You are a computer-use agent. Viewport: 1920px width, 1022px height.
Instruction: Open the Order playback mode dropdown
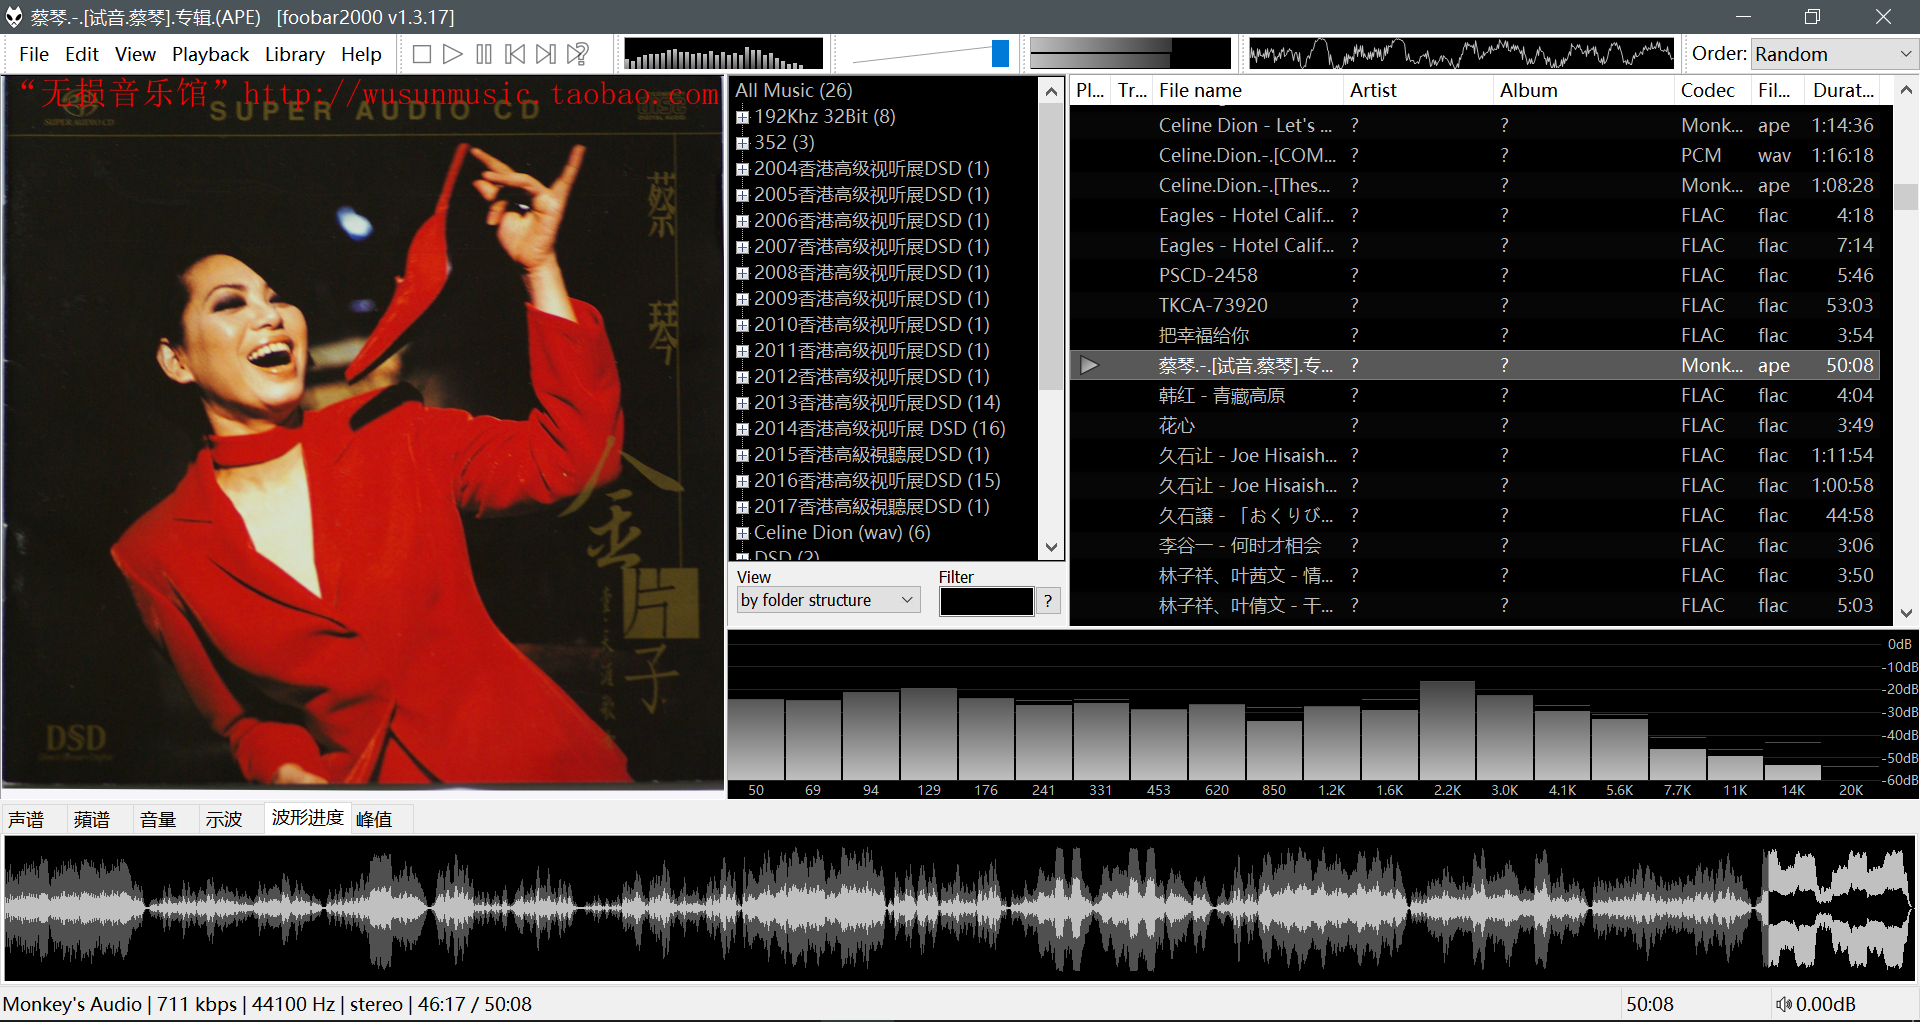click(1834, 54)
